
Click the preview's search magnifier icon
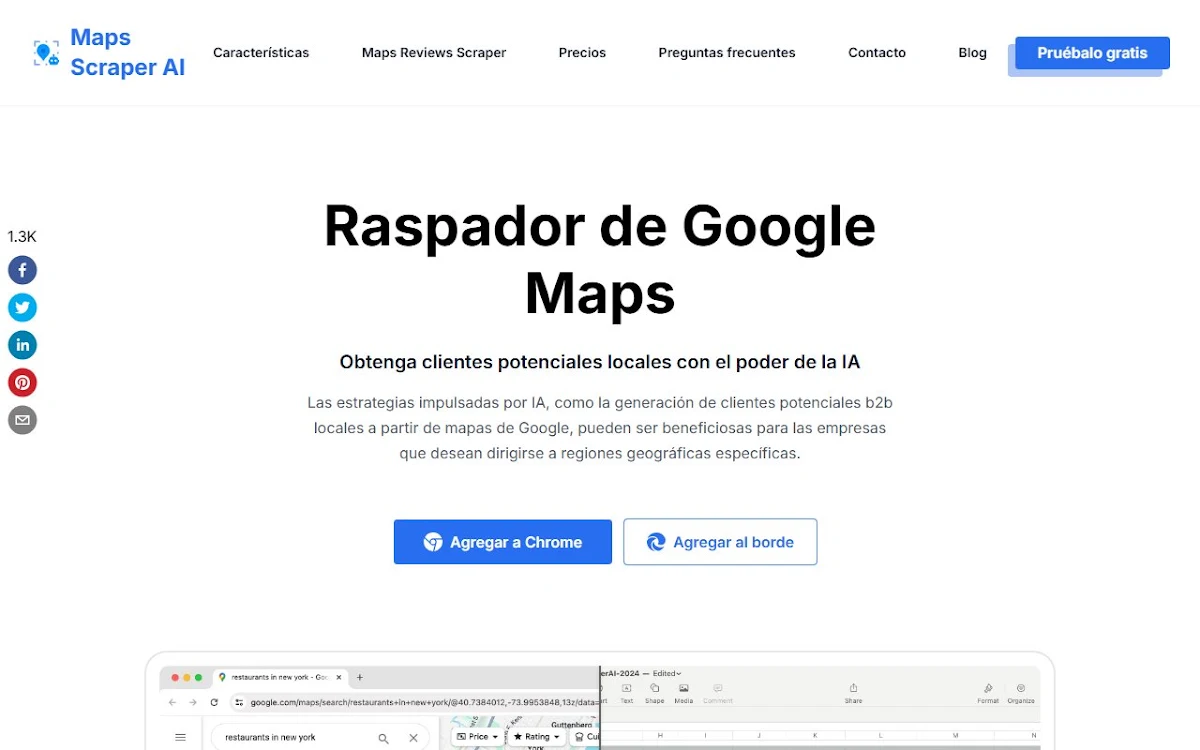383,738
